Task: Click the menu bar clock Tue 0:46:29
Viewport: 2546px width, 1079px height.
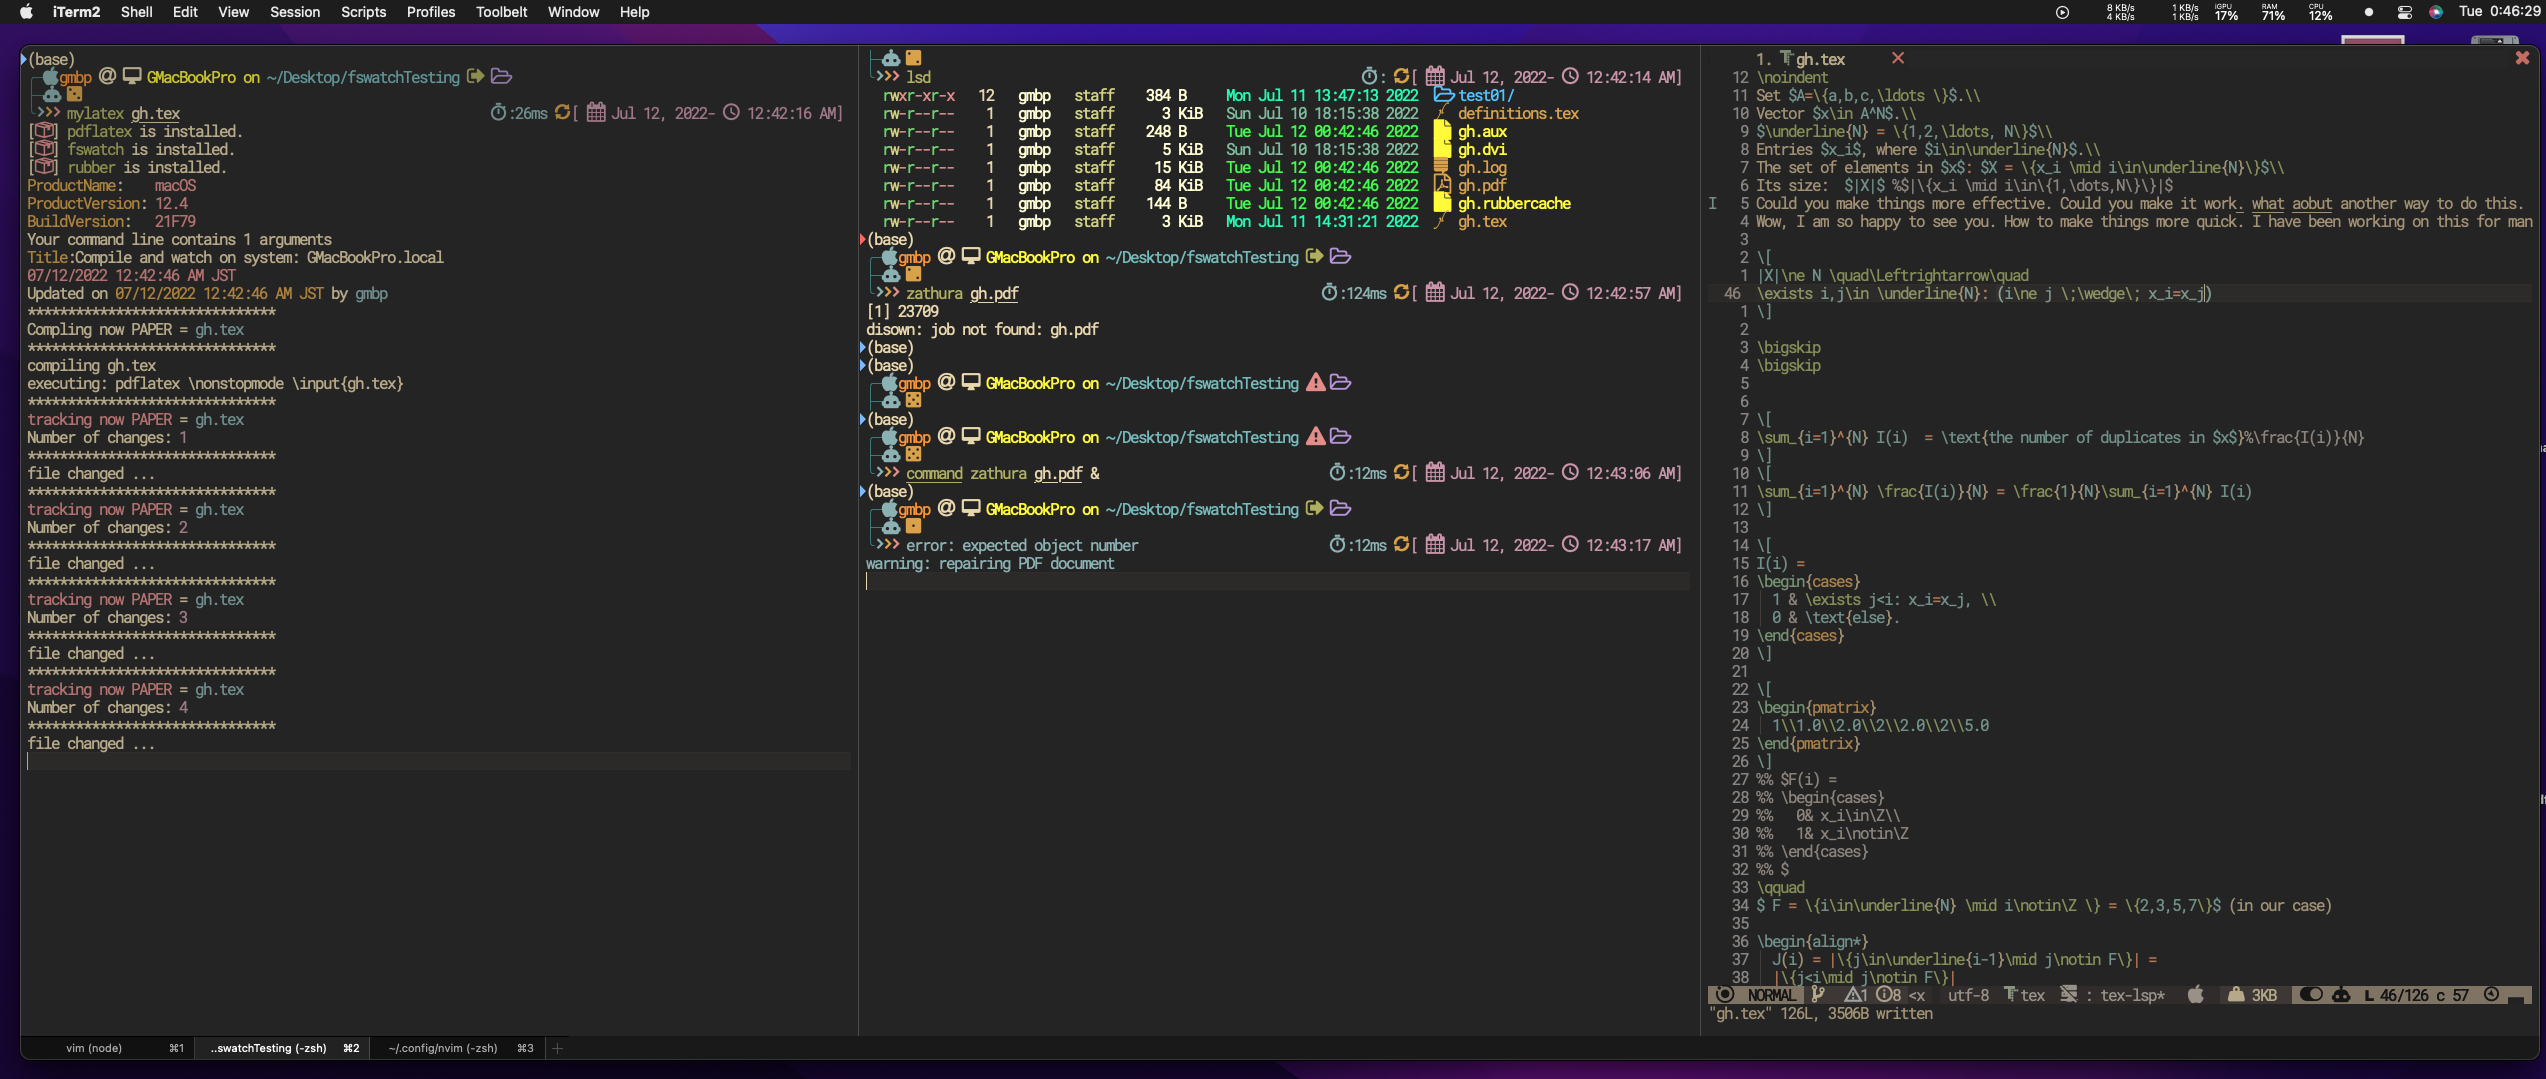Action: (x=2499, y=12)
